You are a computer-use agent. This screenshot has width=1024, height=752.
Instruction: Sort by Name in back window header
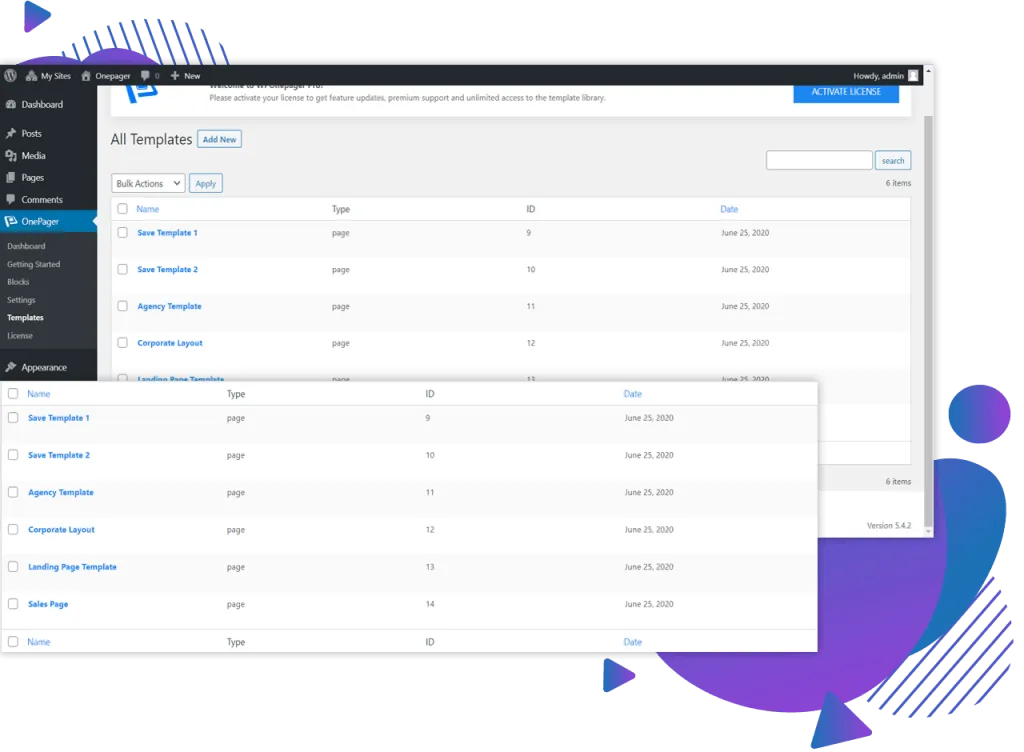point(148,209)
